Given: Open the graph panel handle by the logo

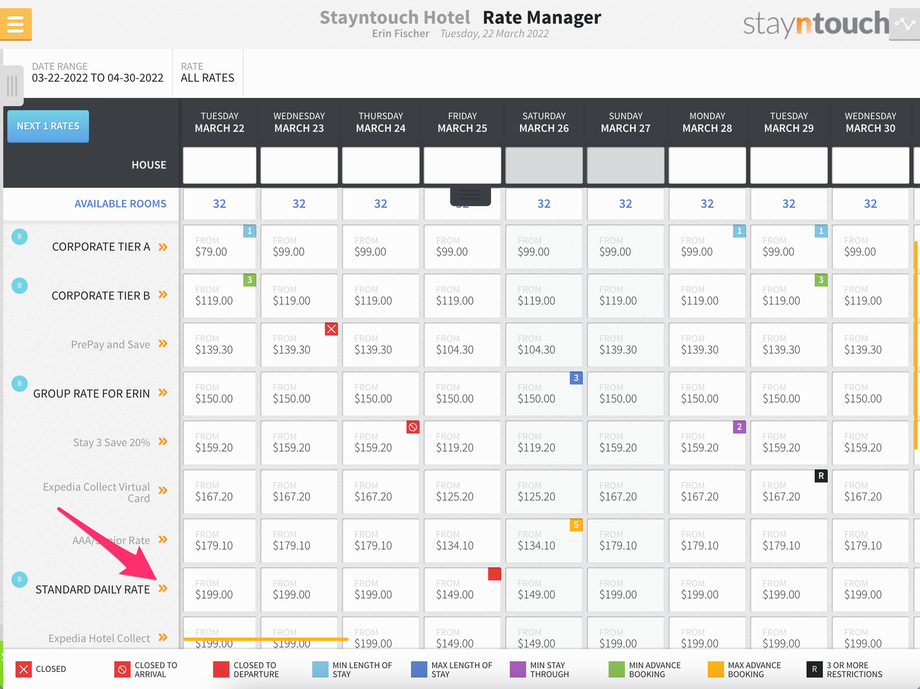Looking at the screenshot, I should tap(904, 24).
